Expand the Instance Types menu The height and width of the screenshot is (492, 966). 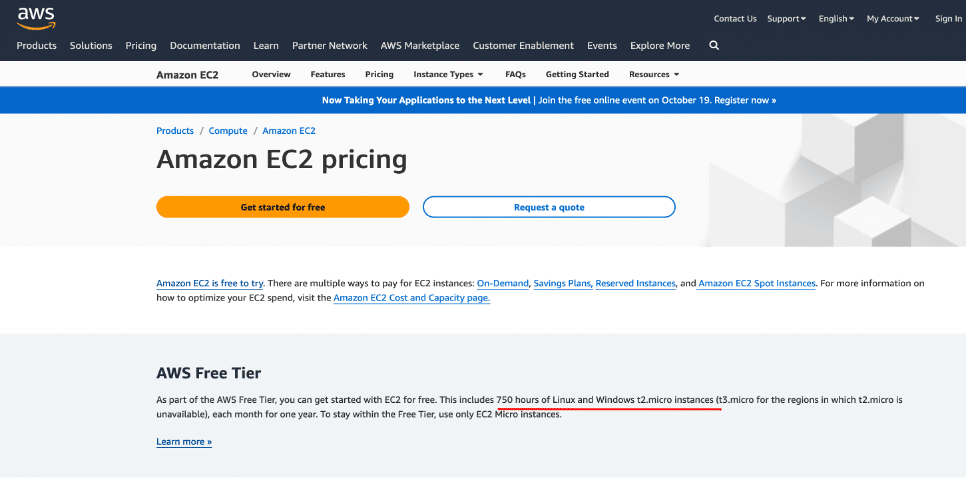448,74
